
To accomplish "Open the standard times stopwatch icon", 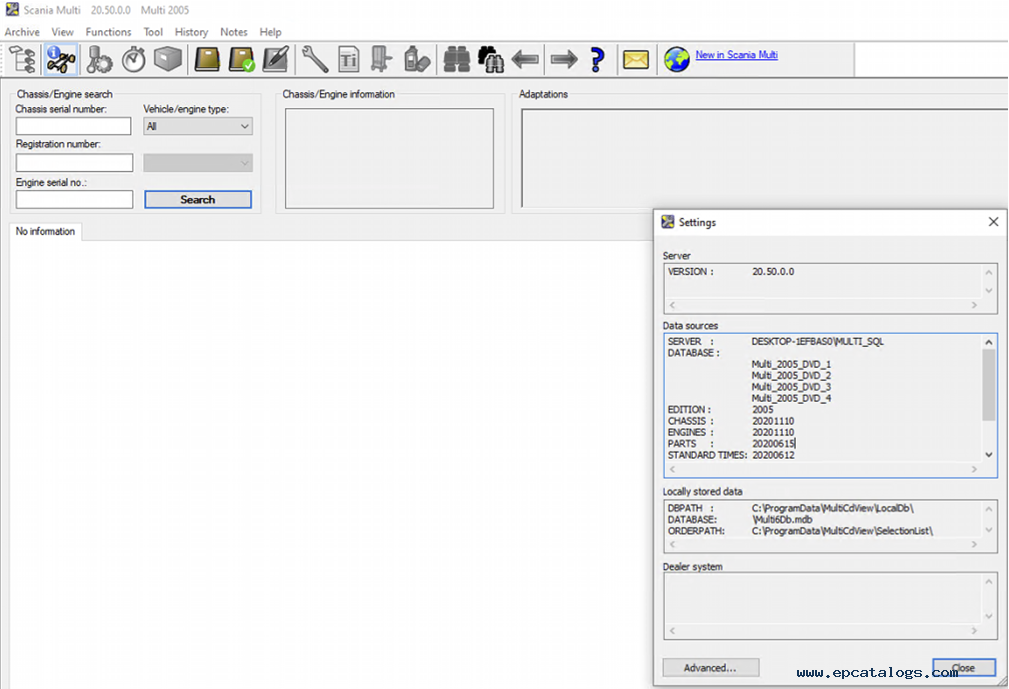I will click(x=133, y=60).
